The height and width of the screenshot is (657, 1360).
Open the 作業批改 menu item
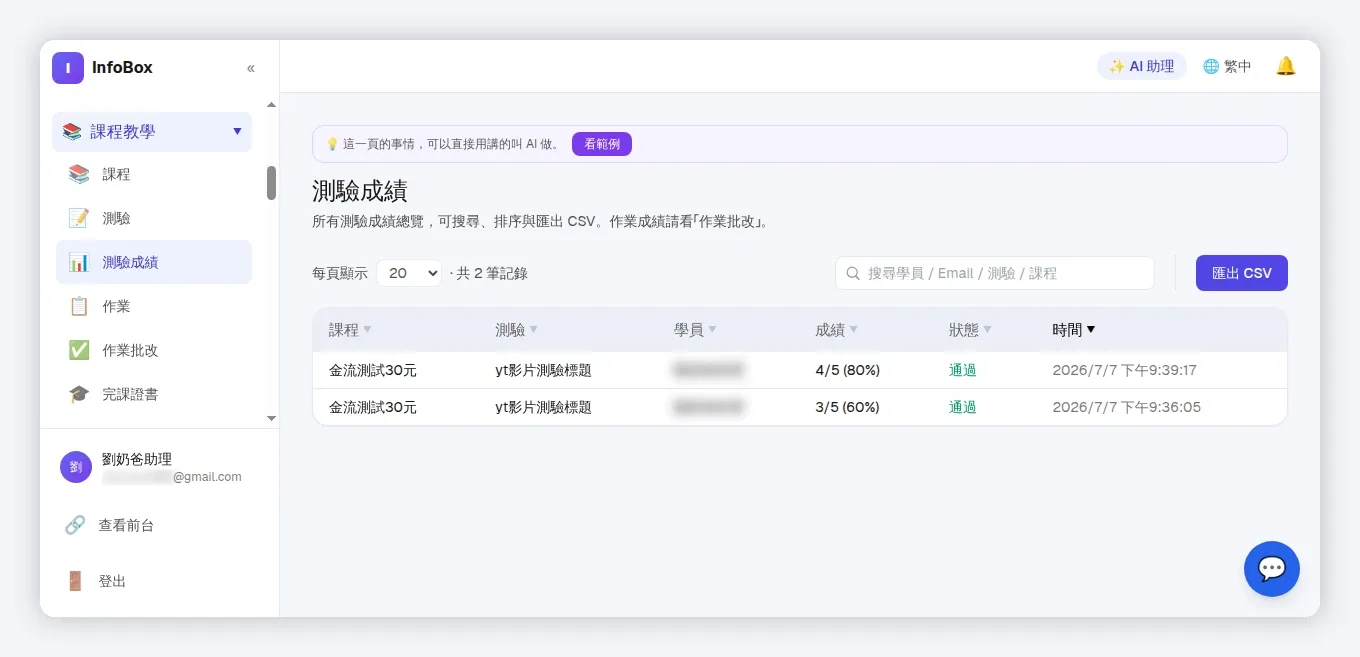click(x=154, y=350)
